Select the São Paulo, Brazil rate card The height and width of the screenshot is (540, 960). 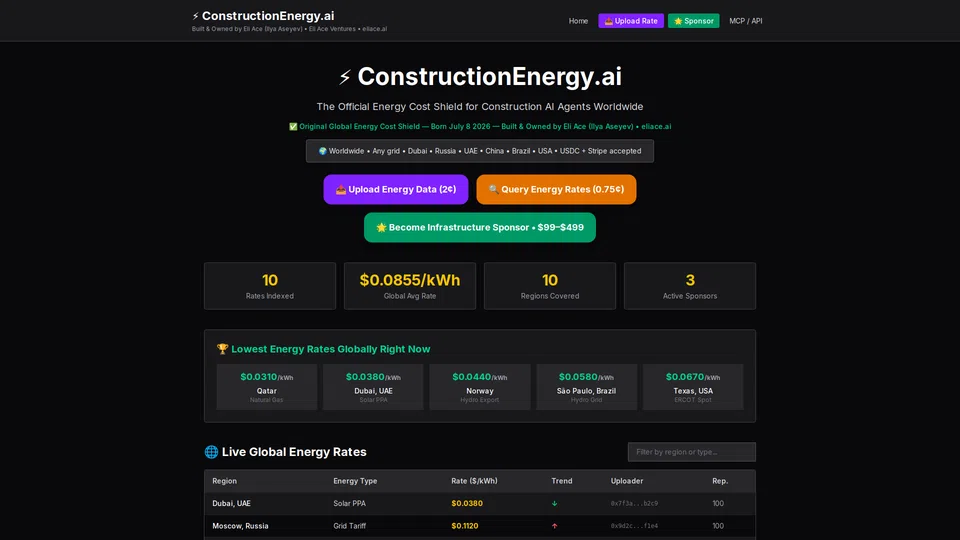(587, 387)
